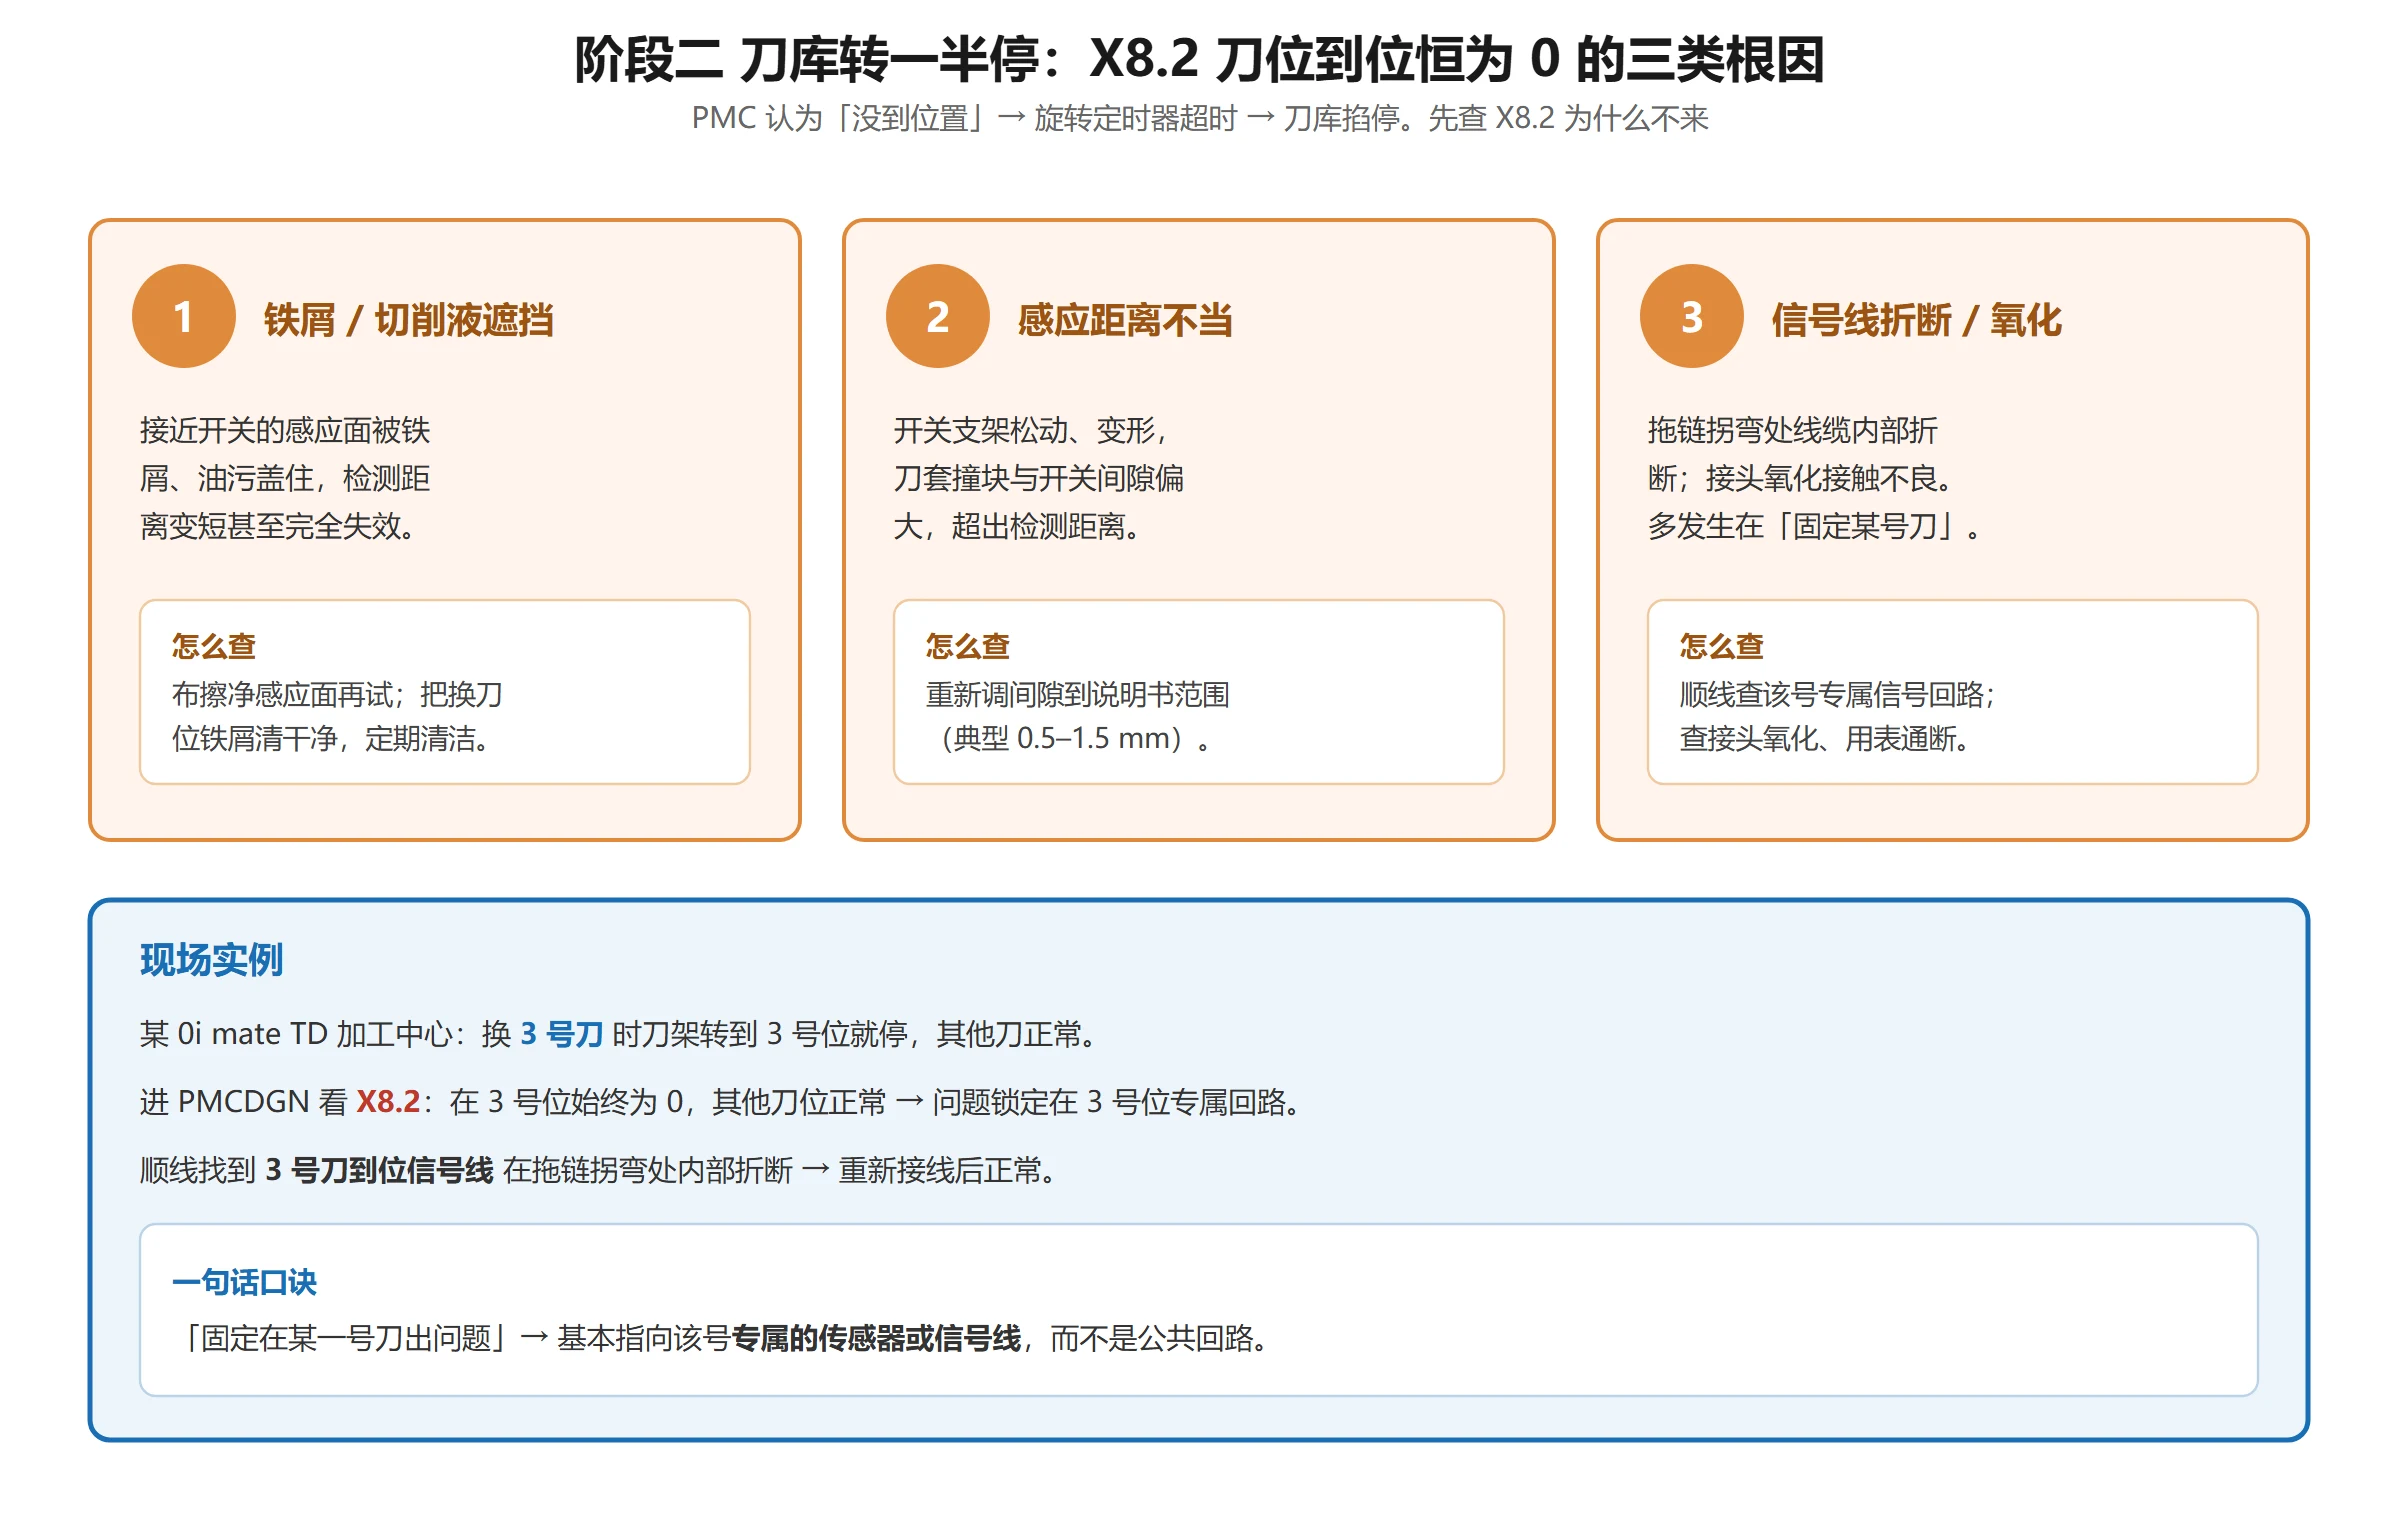
Task: Click the subtitle starting with PMC 认为
Action: click(1200, 118)
